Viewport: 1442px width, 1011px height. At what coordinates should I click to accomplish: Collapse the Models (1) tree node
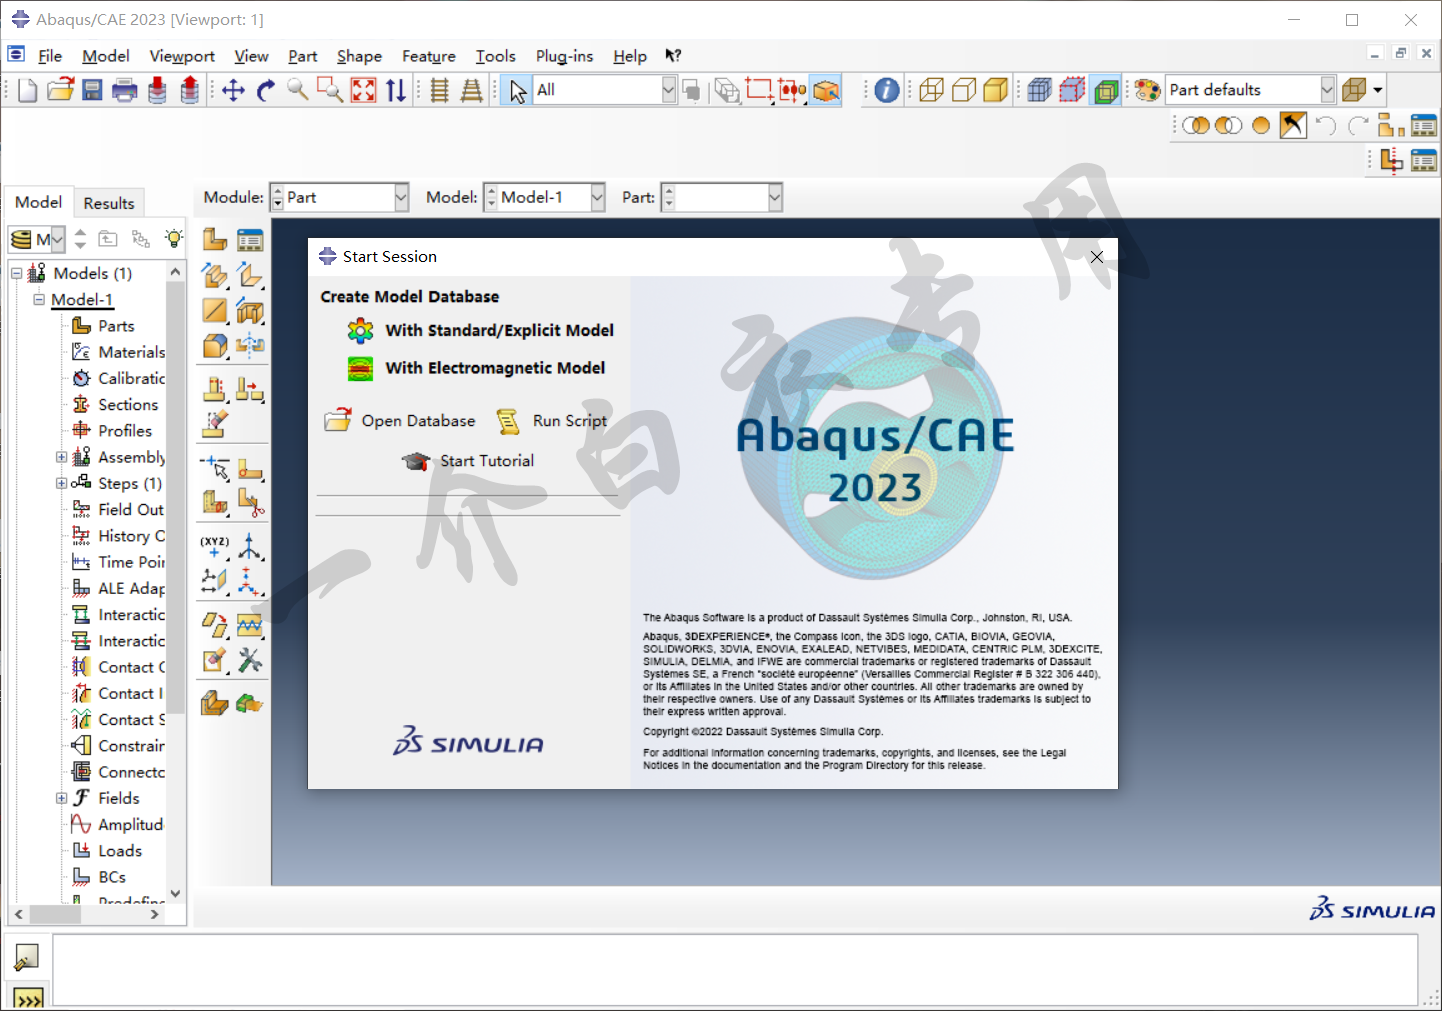click(x=17, y=273)
